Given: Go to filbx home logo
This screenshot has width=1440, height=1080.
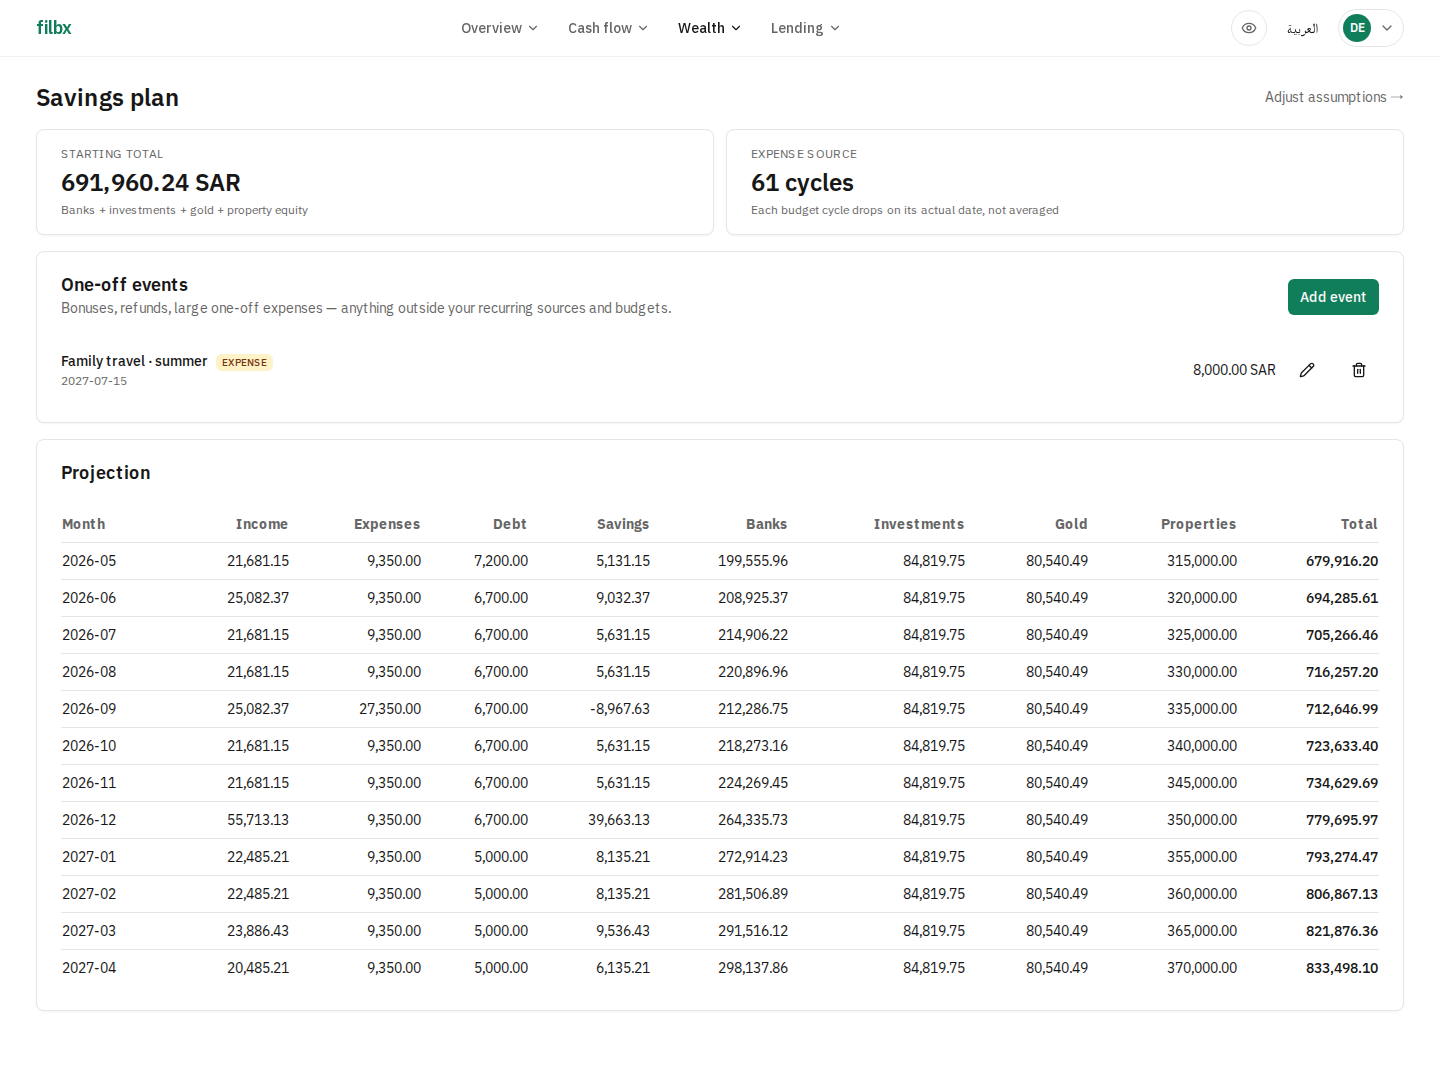Looking at the screenshot, I should [54, 28].
